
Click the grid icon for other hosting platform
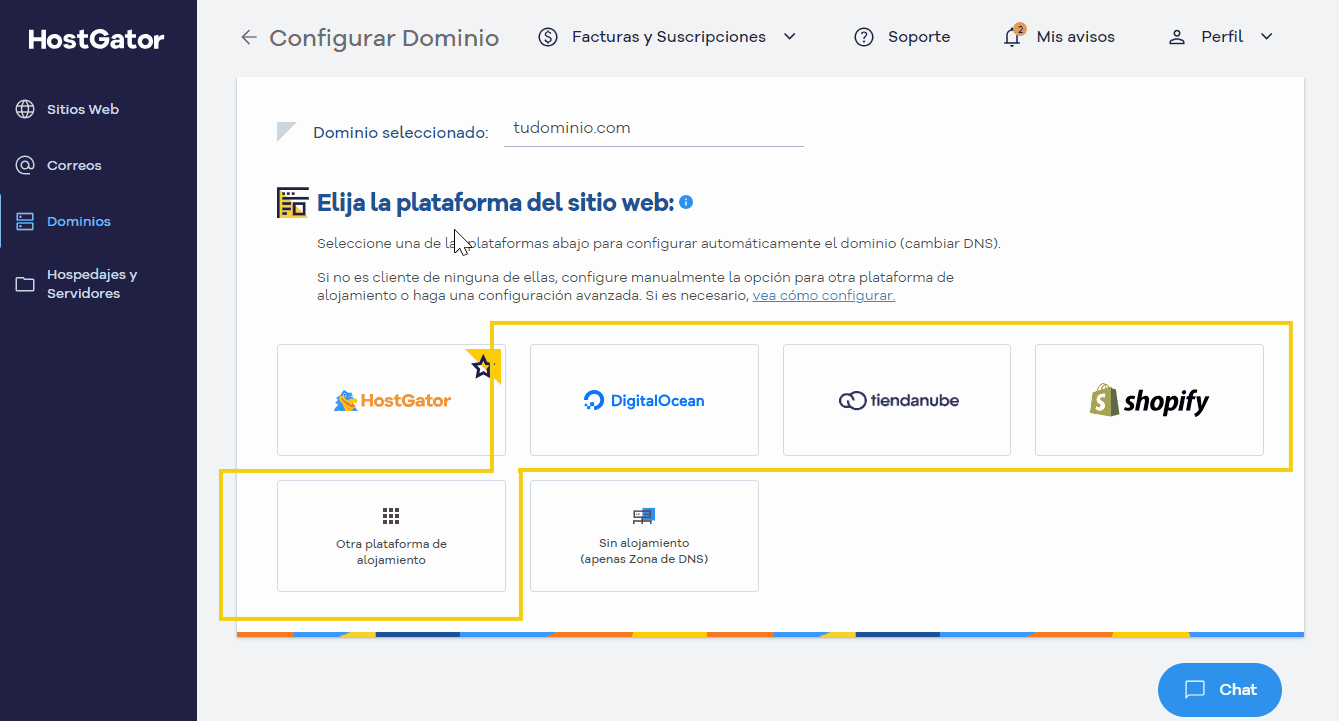coord(391,516)
